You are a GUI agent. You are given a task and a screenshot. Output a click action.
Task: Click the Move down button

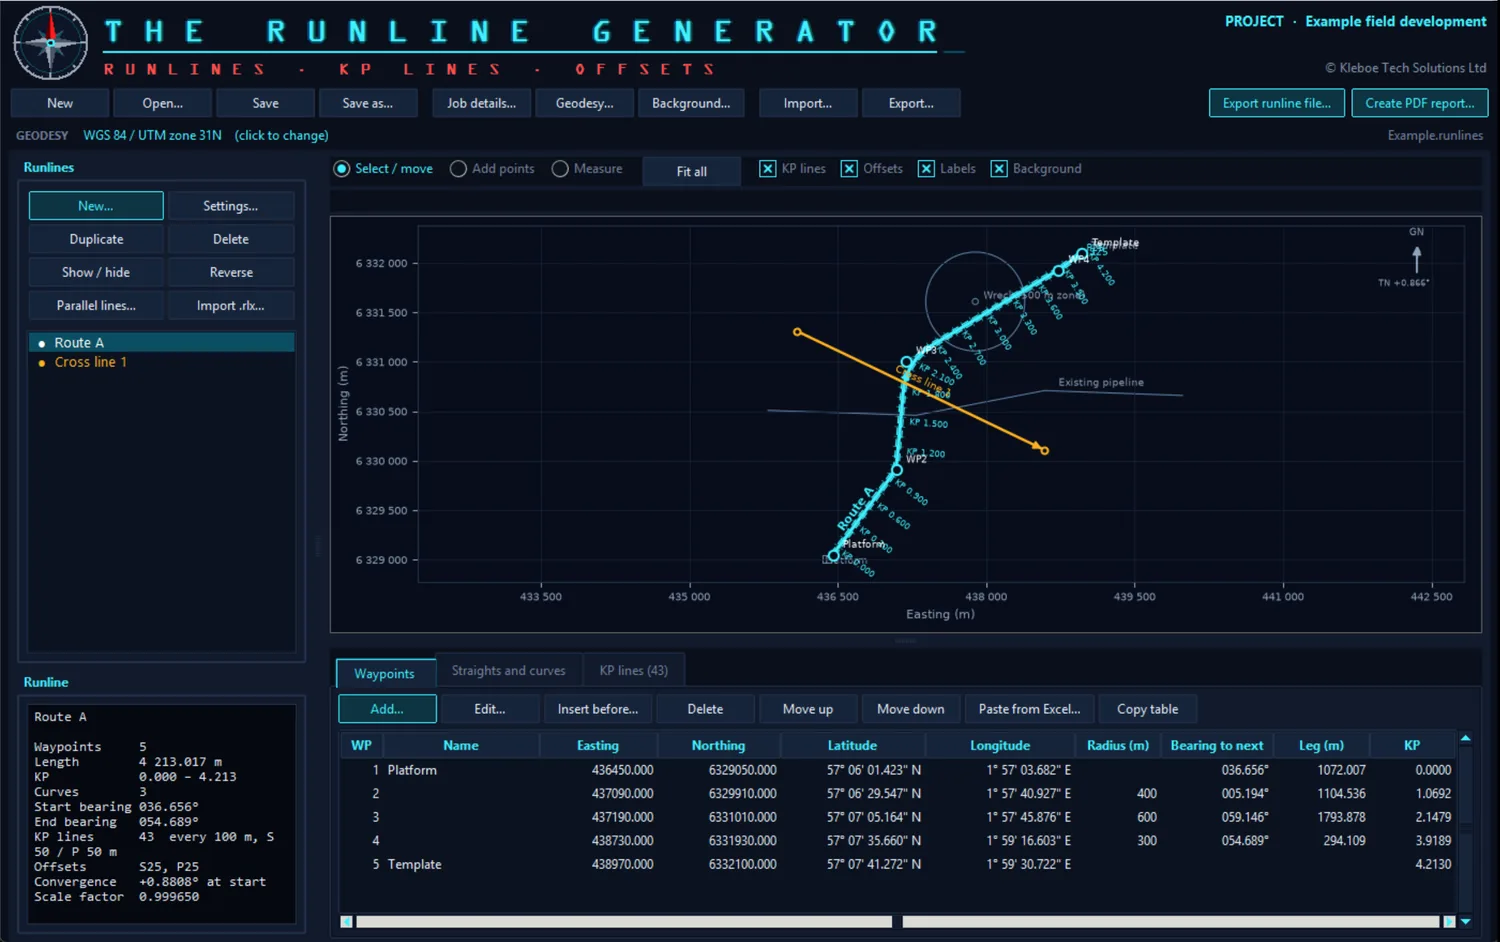pyautogui.click(x=911, y=709)
